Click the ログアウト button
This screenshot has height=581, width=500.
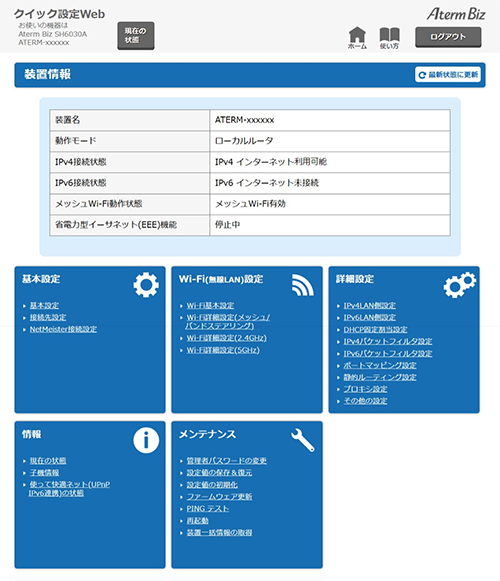coord(448,37)
